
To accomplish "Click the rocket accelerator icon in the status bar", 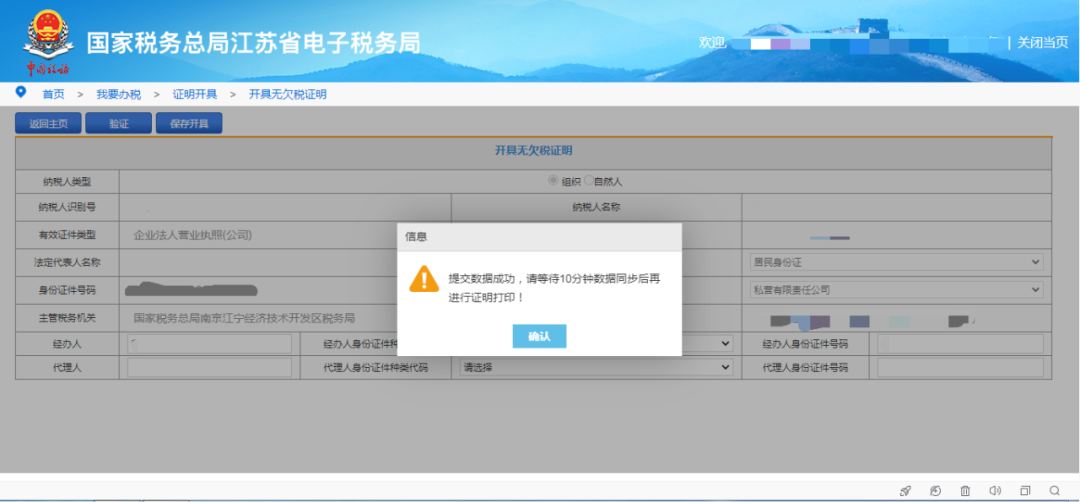I will [x=905, y=491].
